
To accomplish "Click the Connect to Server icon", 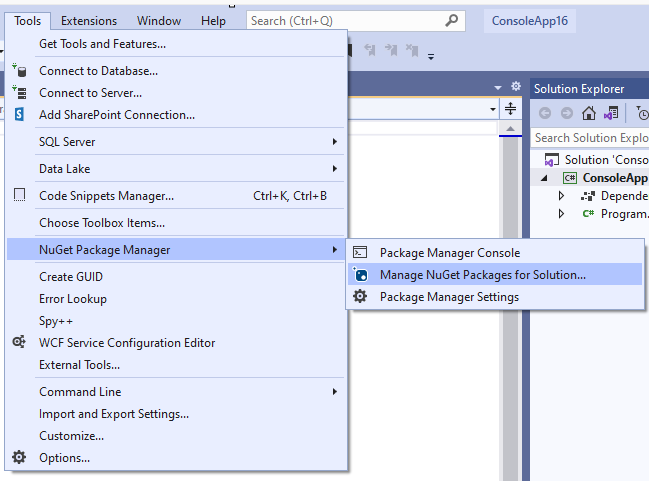I will pyautogui.click(x=19, y=92).
